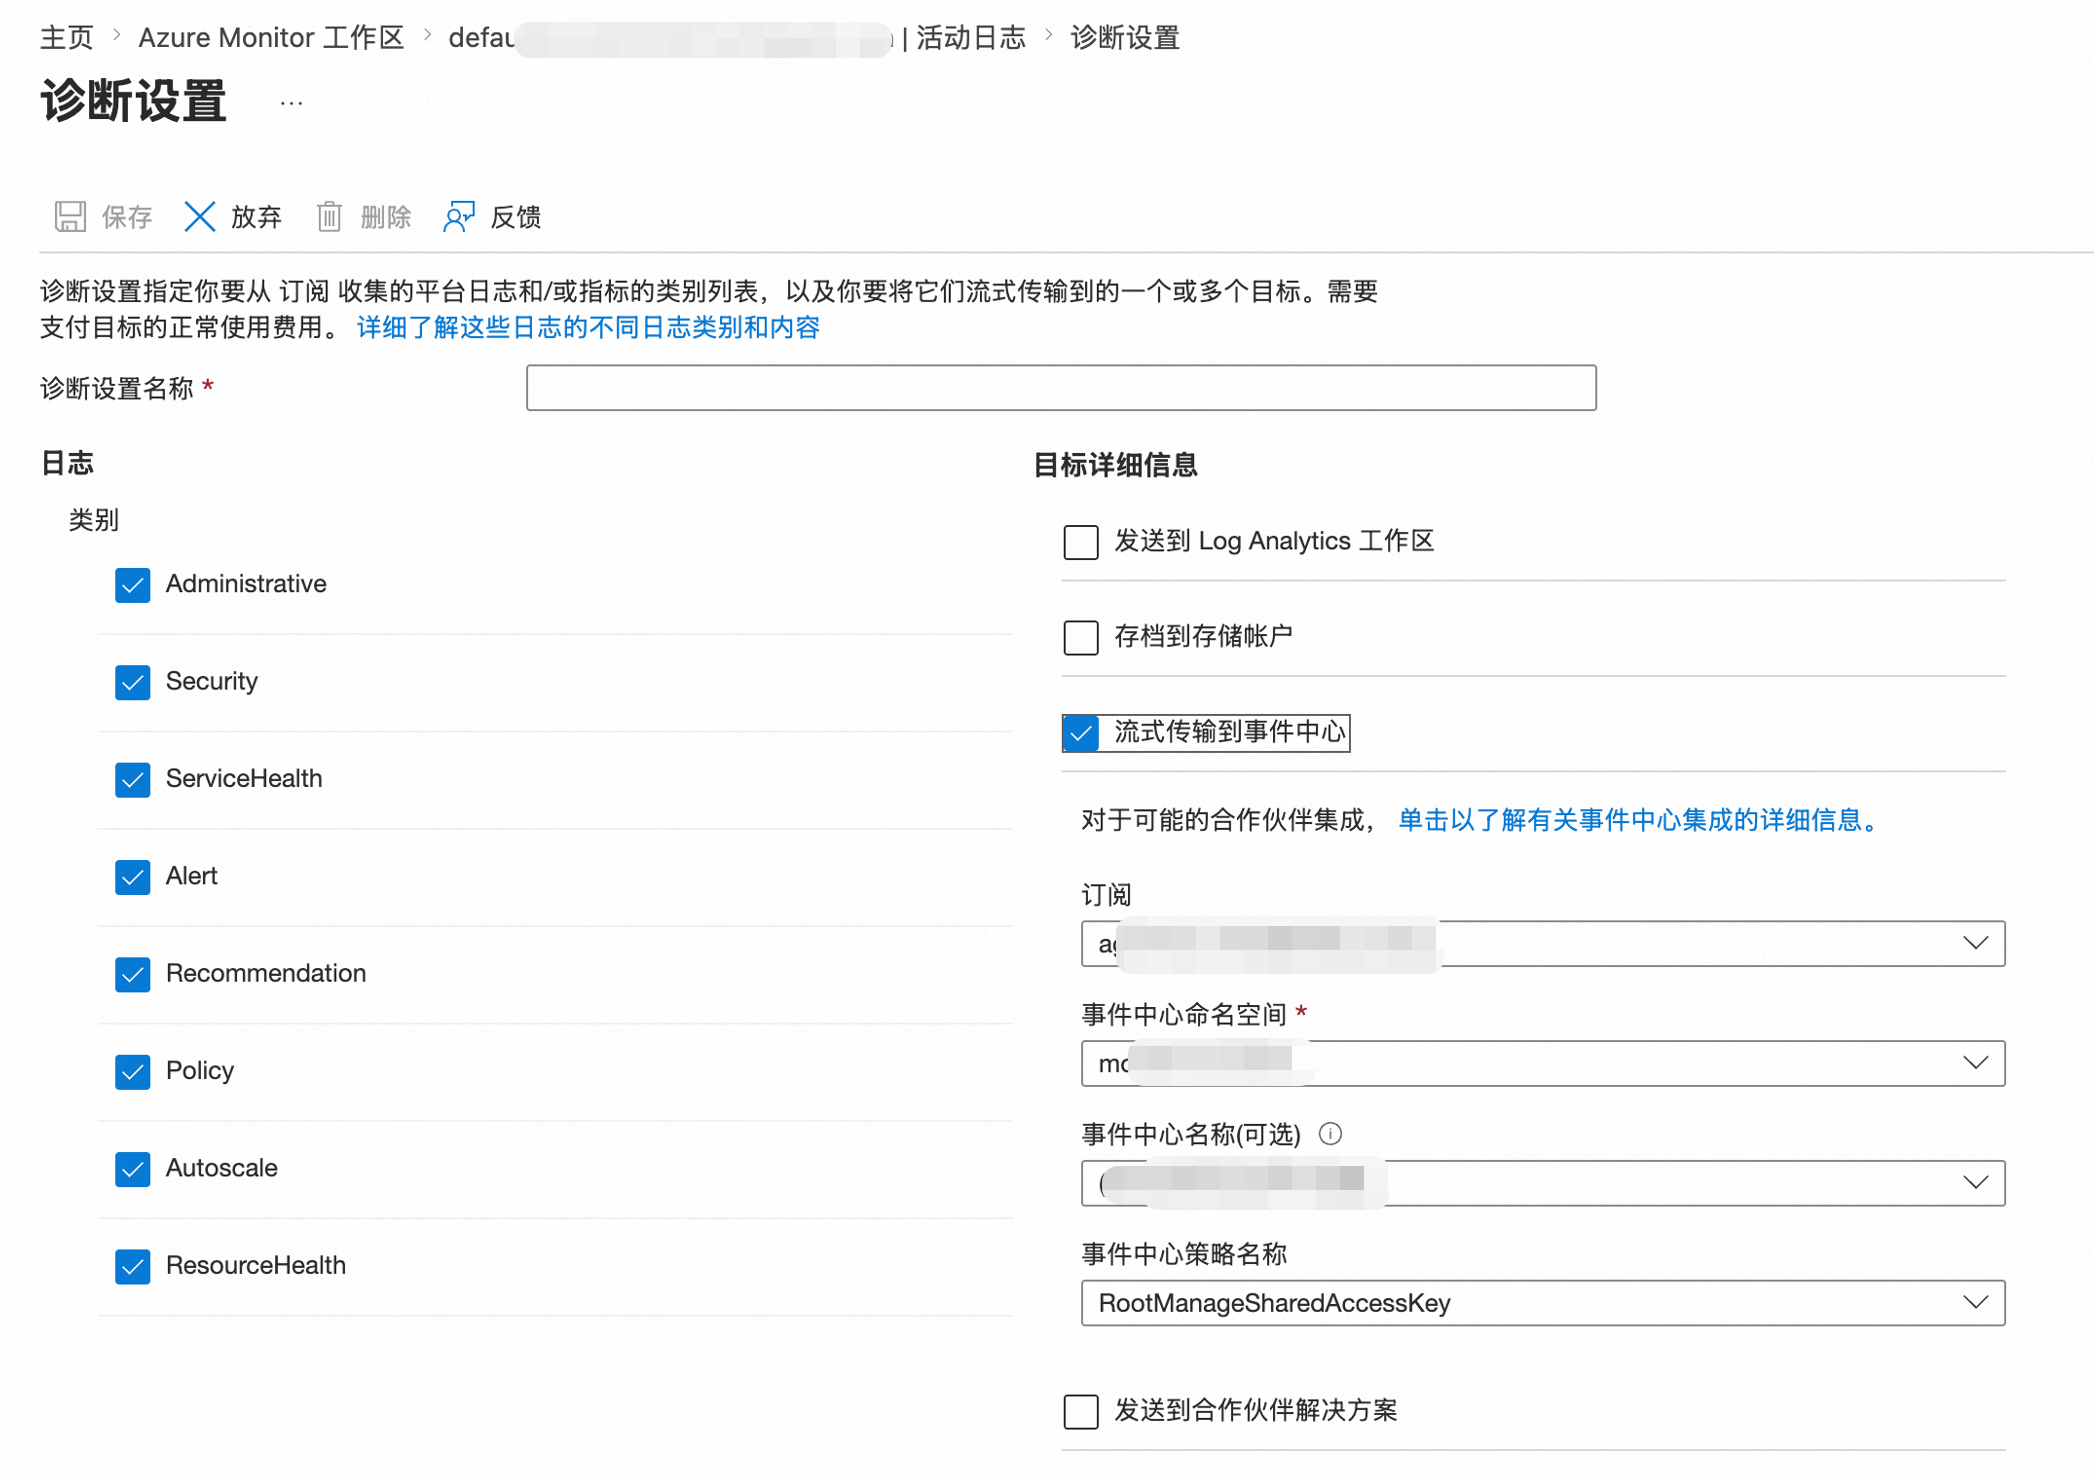Image resolution: width=2094 pixels, height=1480 pixels.
Task: Disable 流式传输到事件中心 checkbox
Action: (1081, 733)
